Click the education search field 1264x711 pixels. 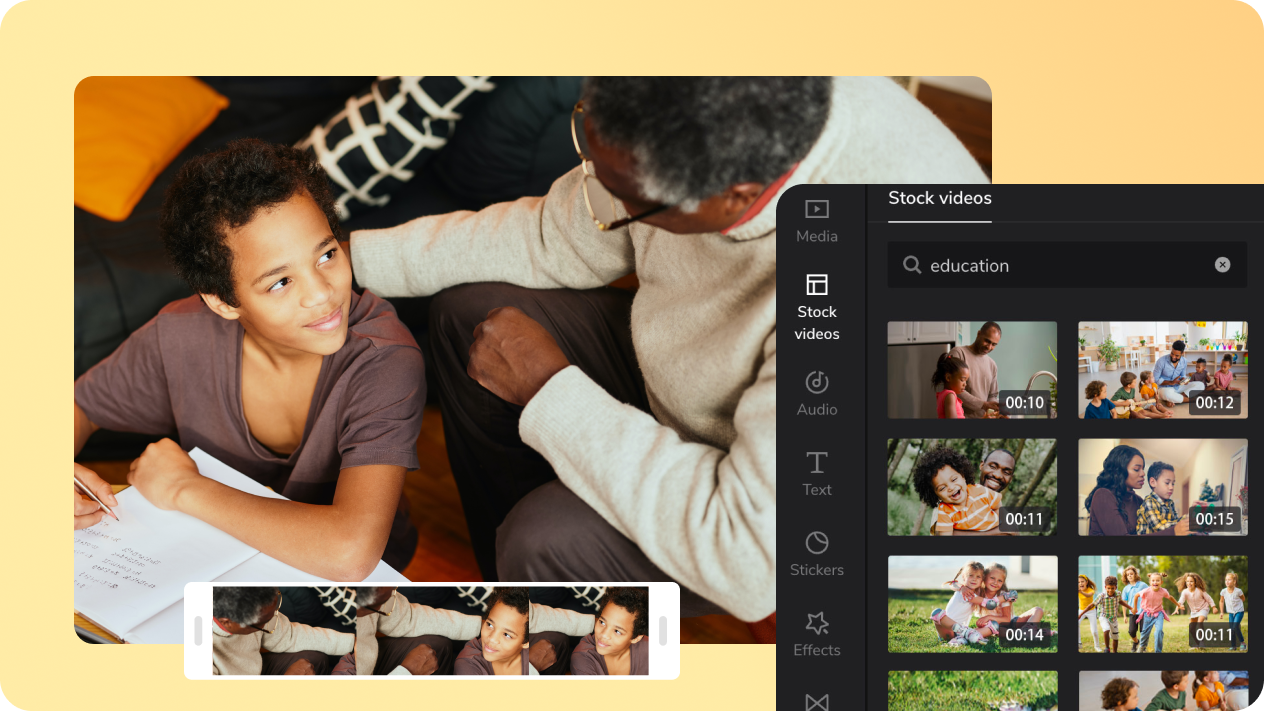pyautogui.click(x=1067, y=265)
